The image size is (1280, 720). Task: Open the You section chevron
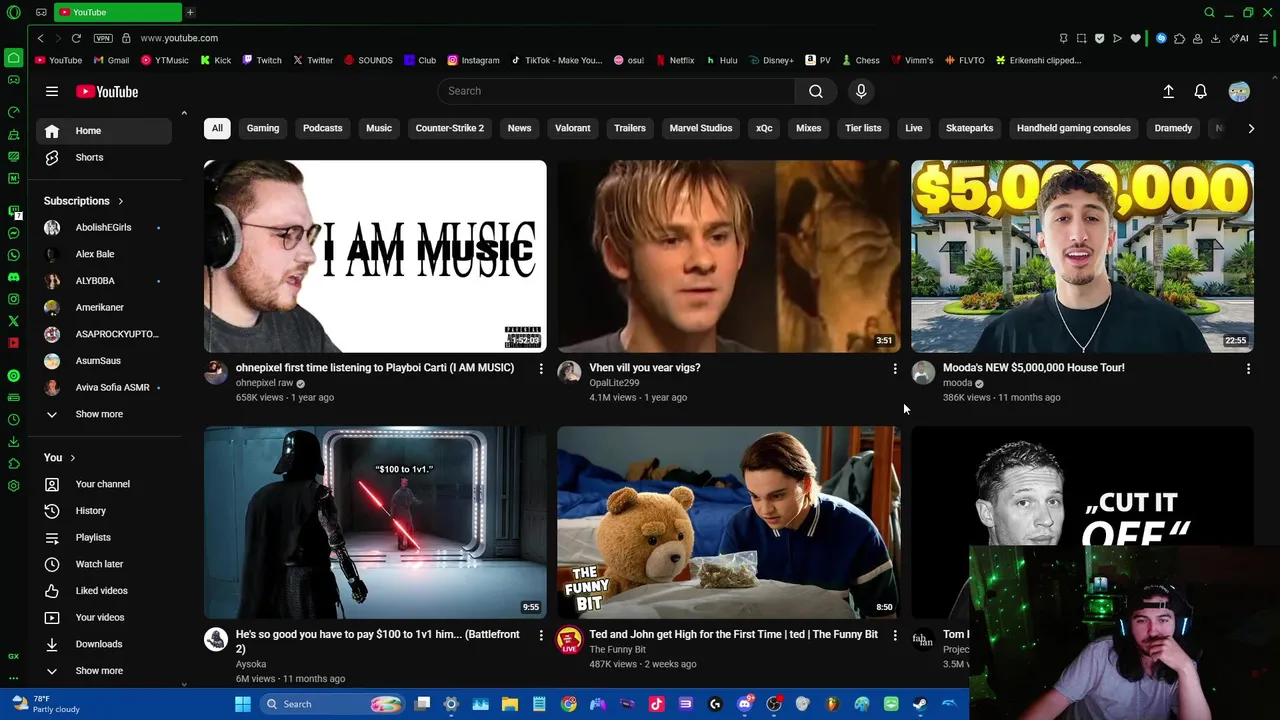72,458
